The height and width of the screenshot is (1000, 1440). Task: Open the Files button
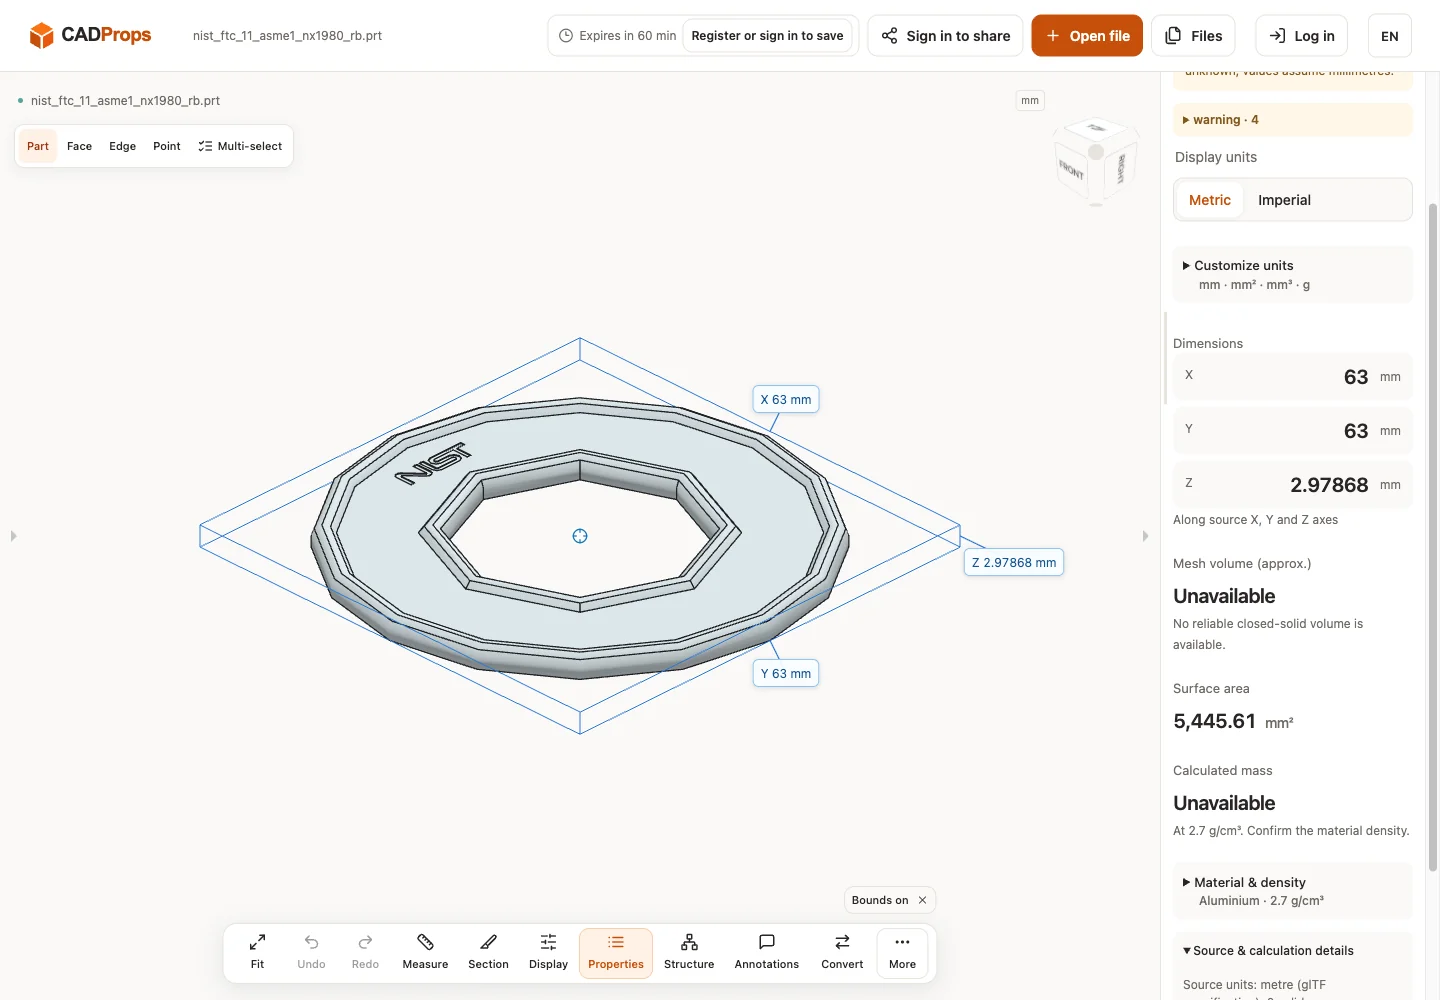point(1194,36)
